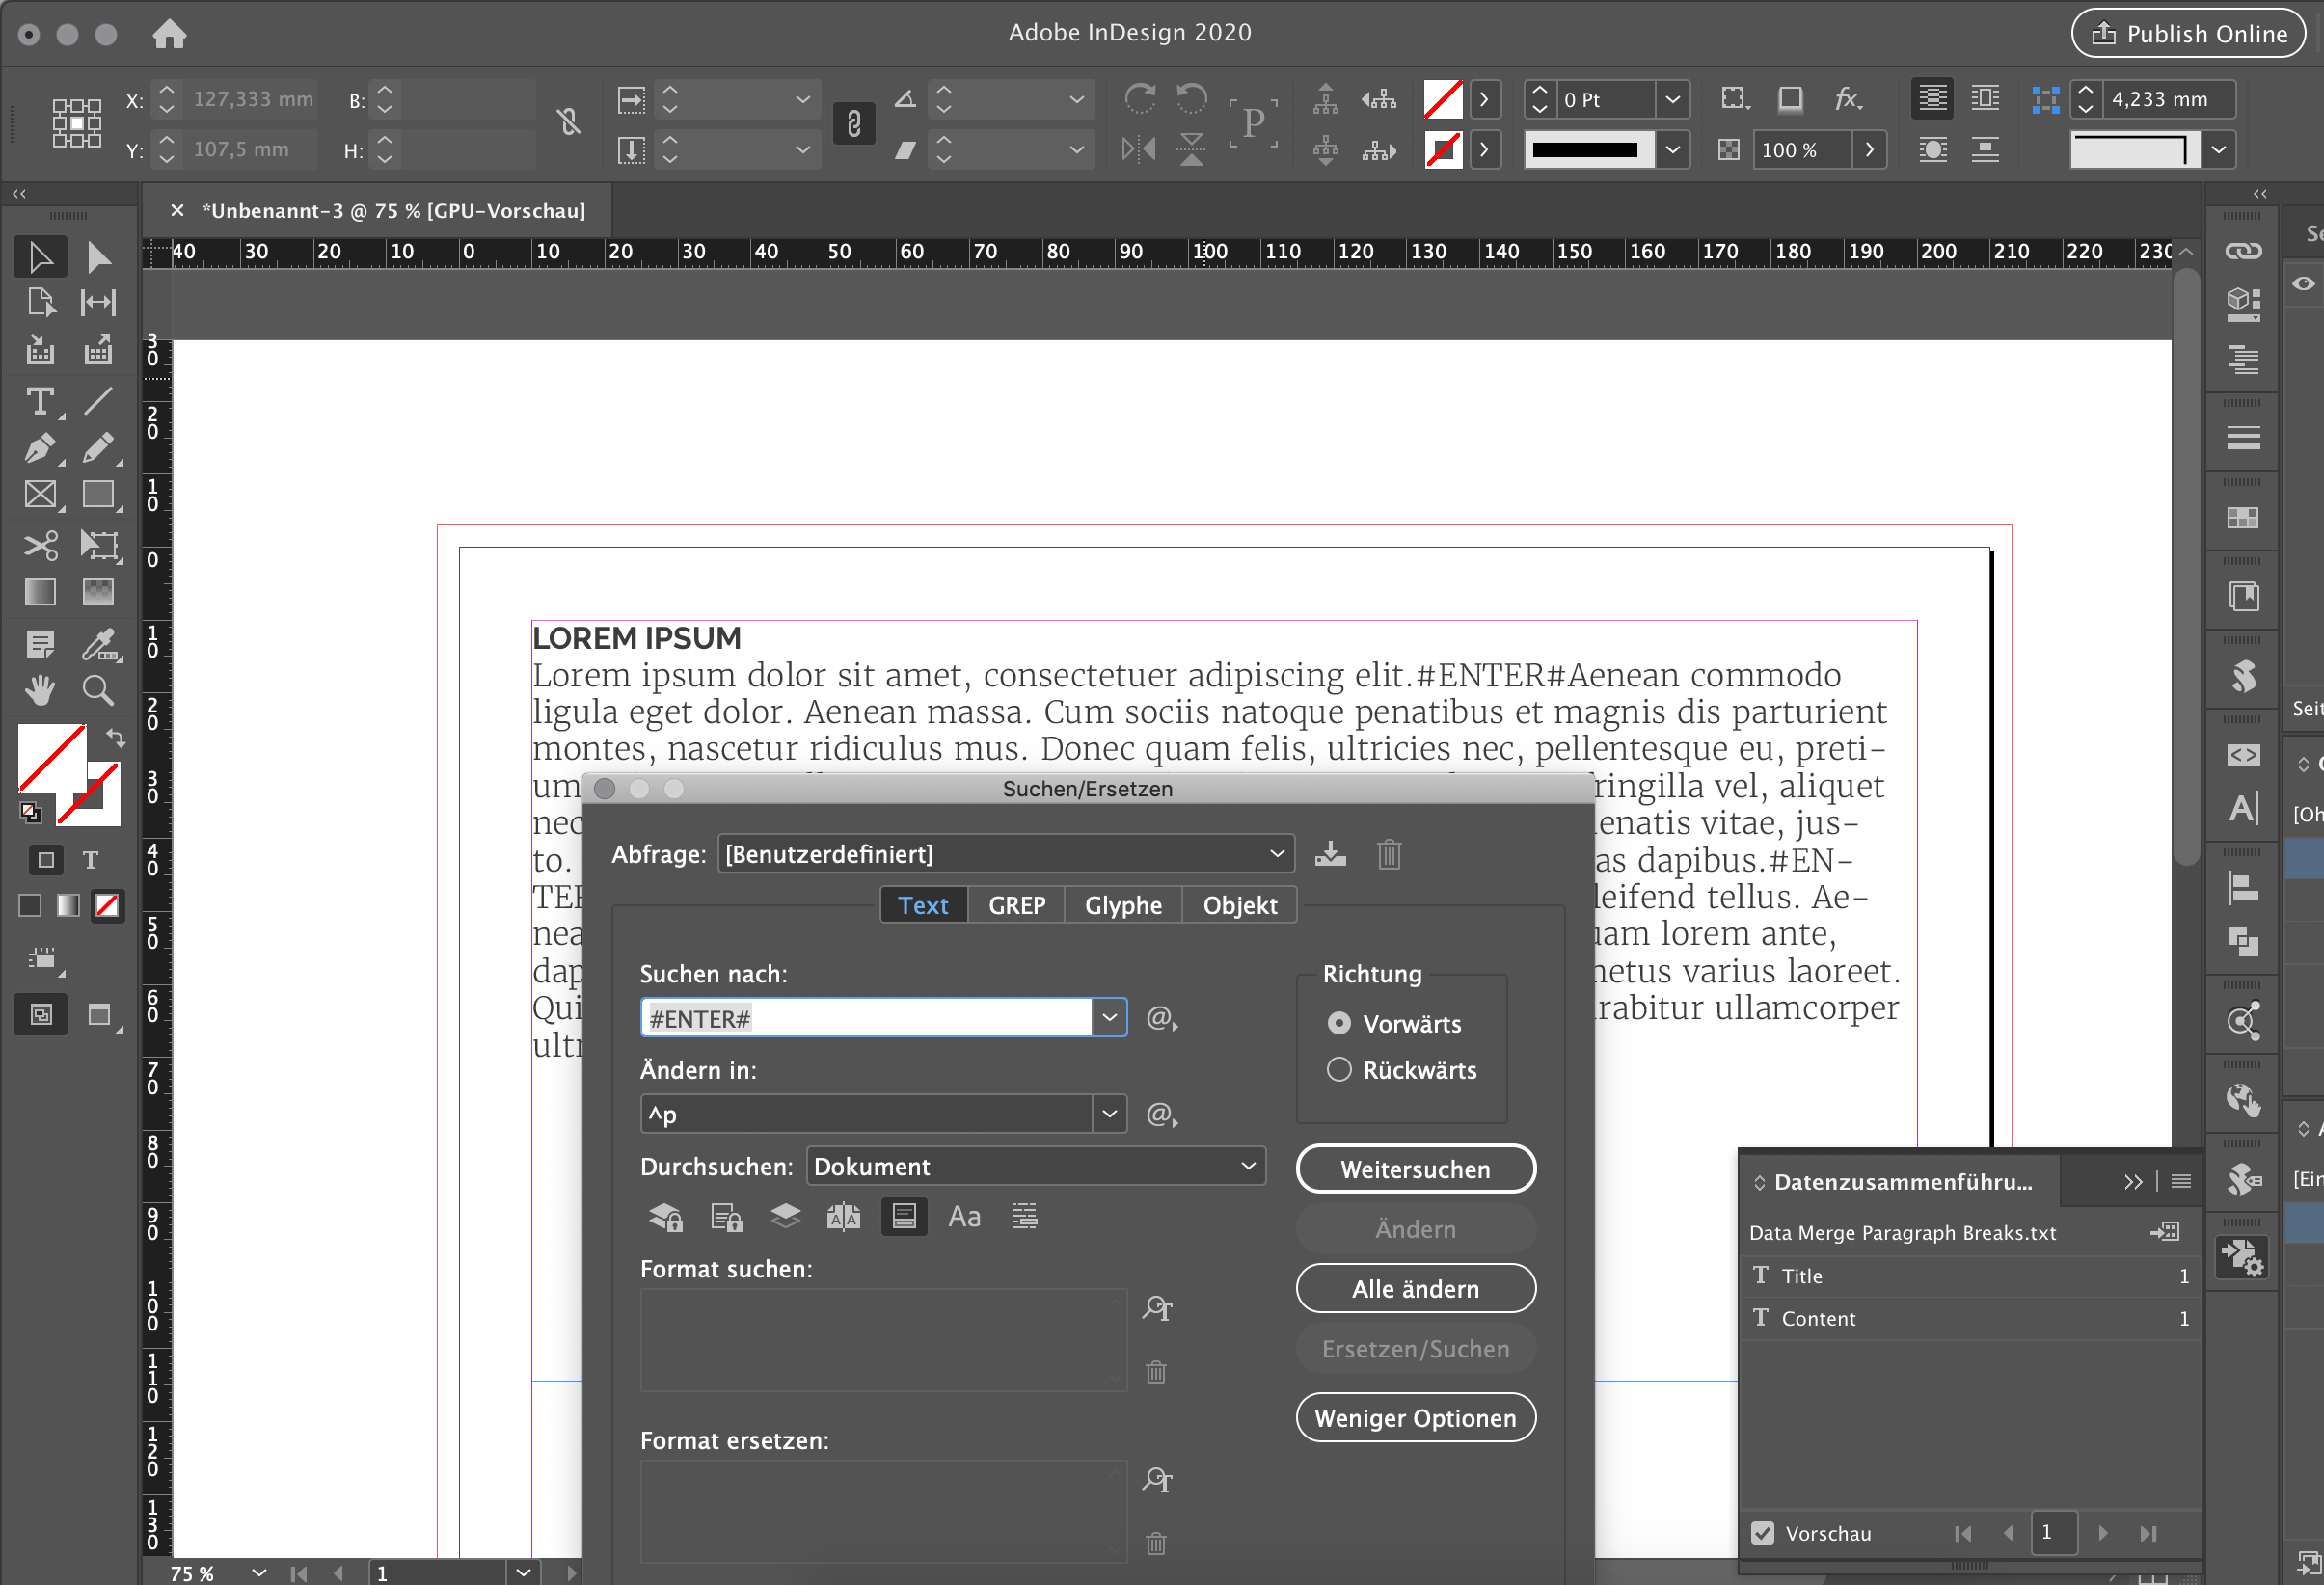The image size is (2324, 1585).
Task: Select the Pen tool
Action: pyautogui.click(x=40, y=449)
